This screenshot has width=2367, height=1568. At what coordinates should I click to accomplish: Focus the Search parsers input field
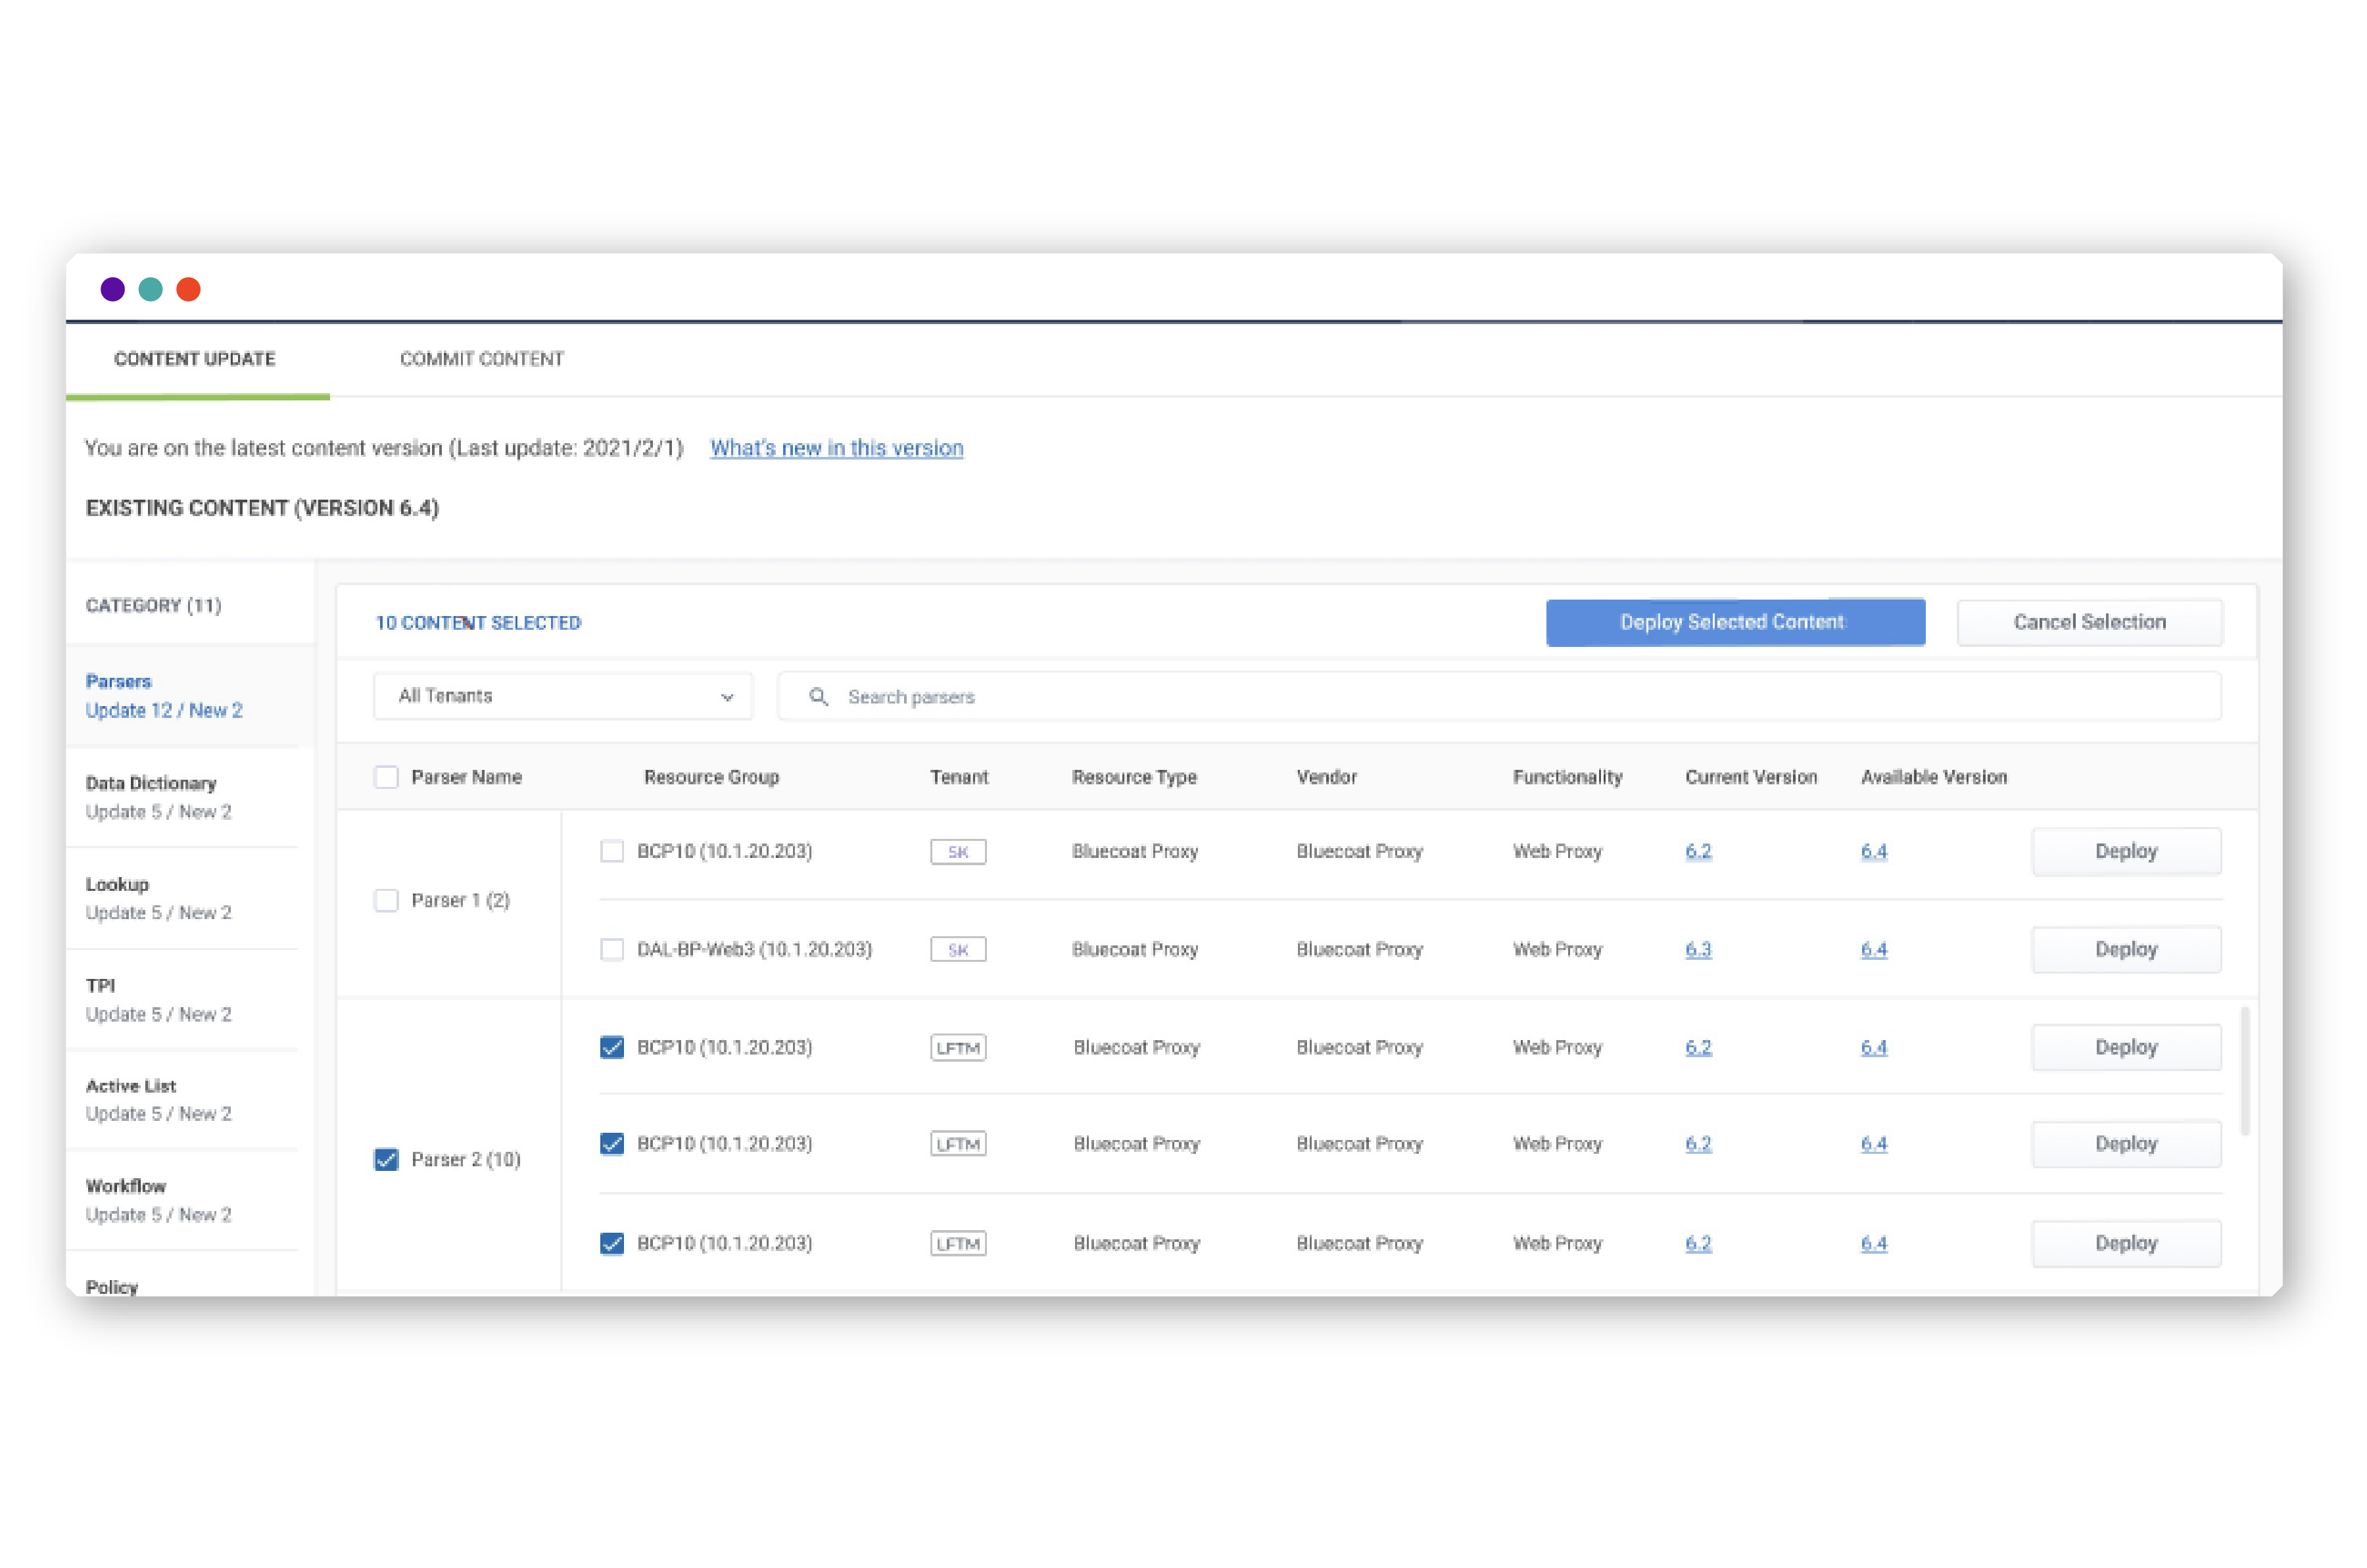click(x=1500, y=697)
